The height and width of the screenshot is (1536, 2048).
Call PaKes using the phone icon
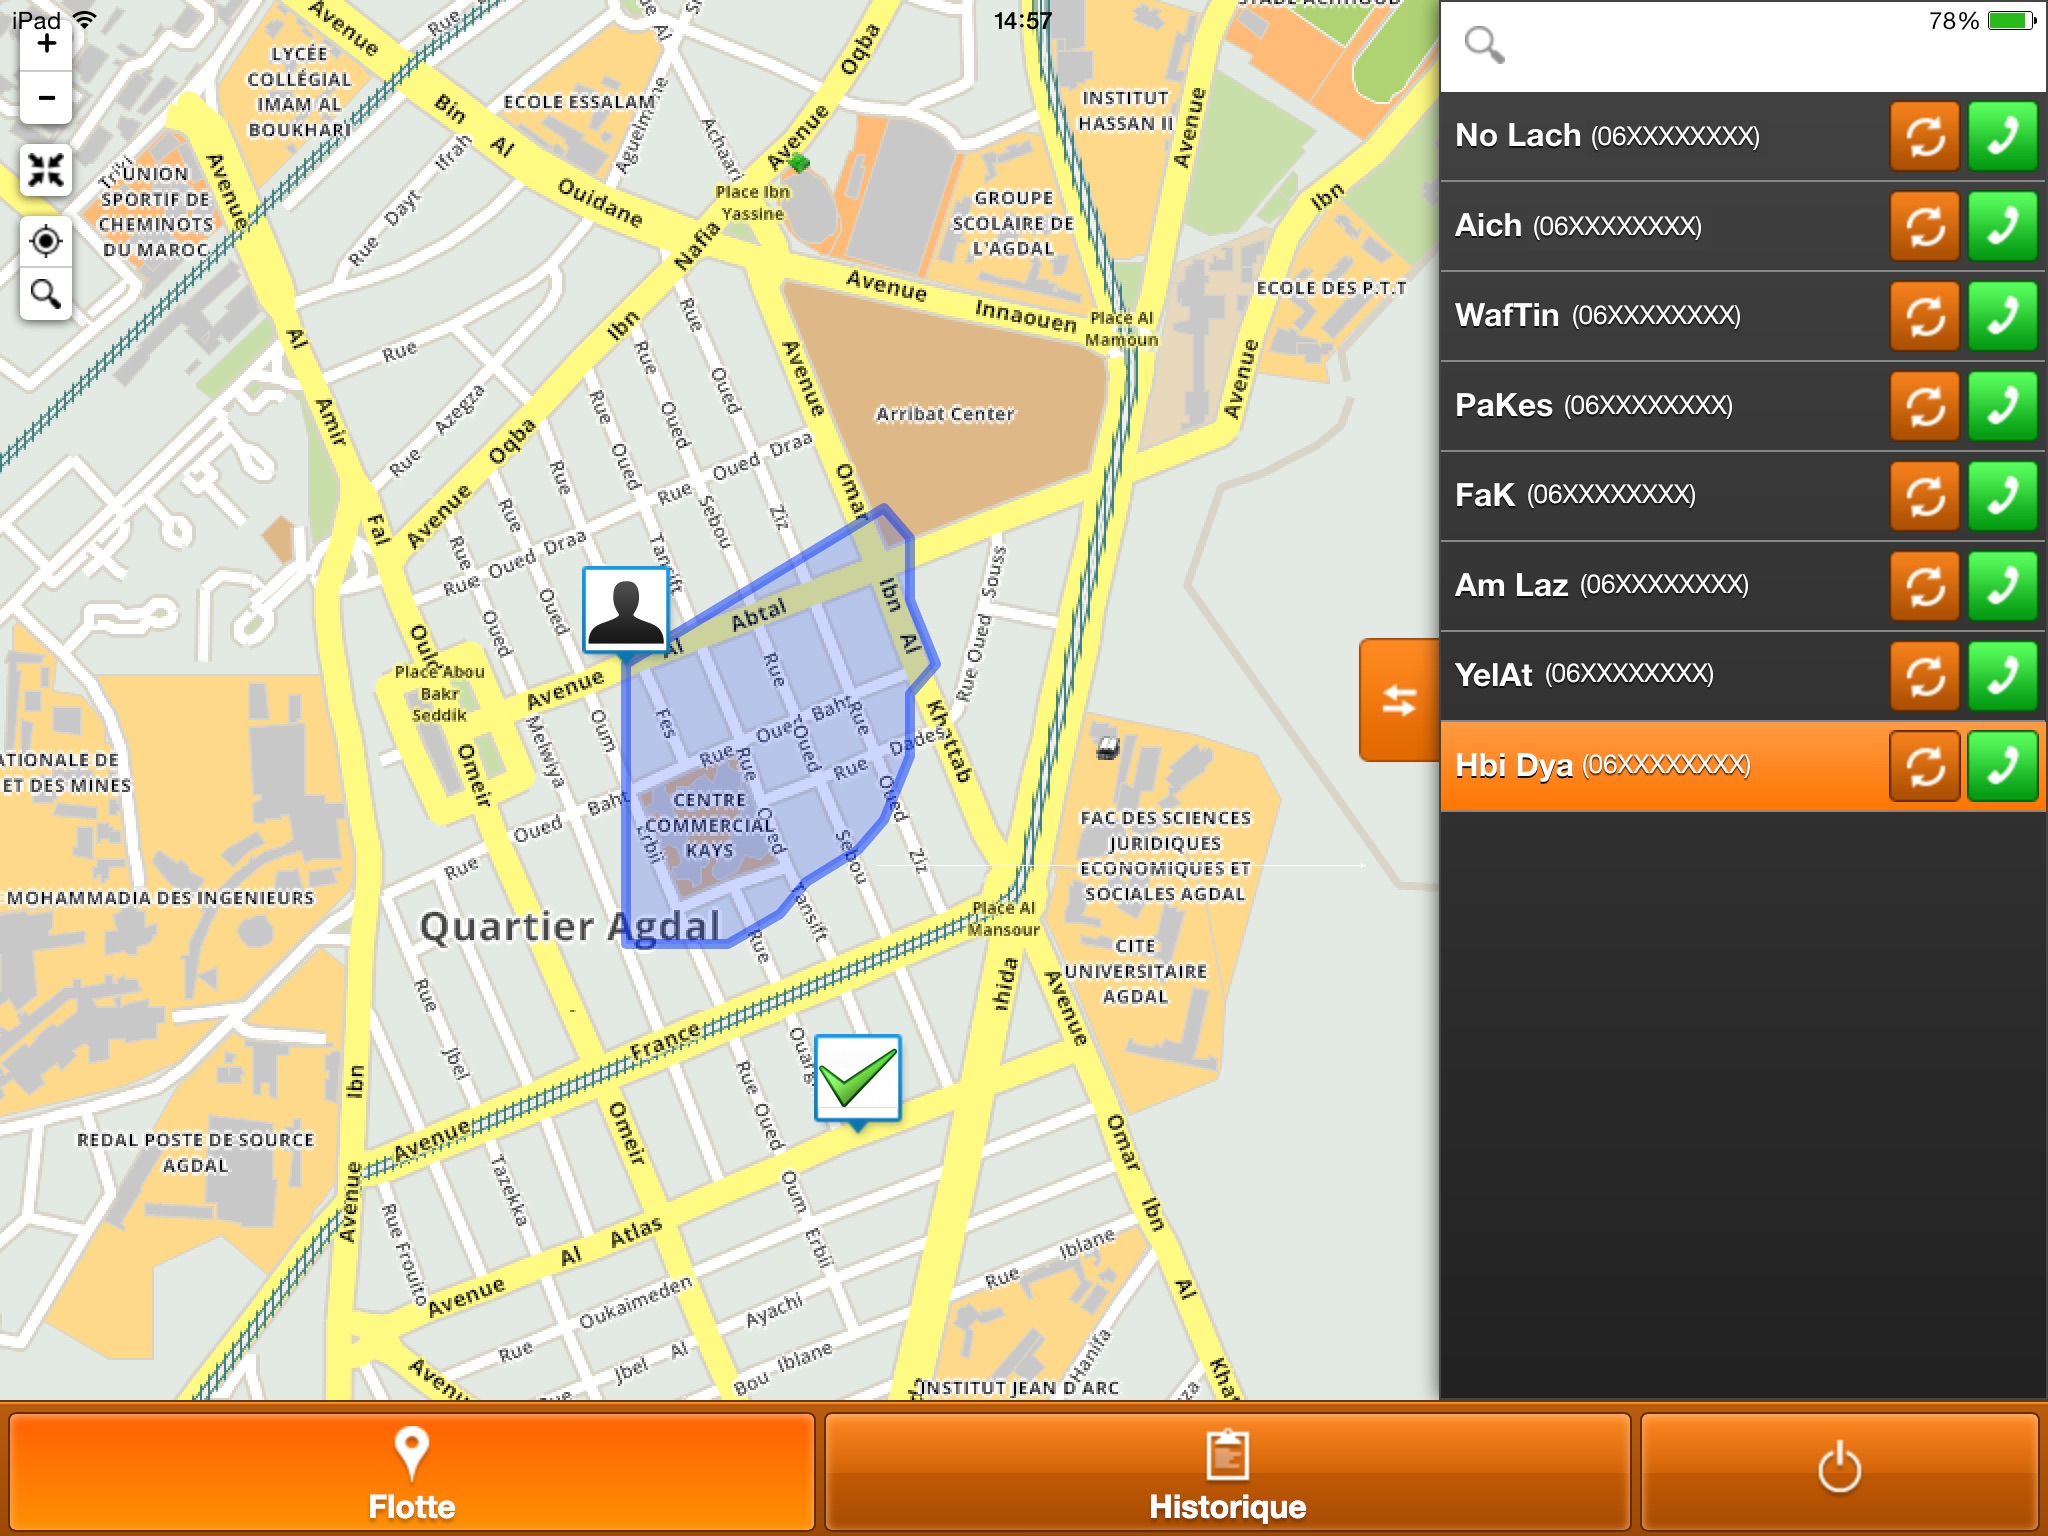pos(2002,406)
